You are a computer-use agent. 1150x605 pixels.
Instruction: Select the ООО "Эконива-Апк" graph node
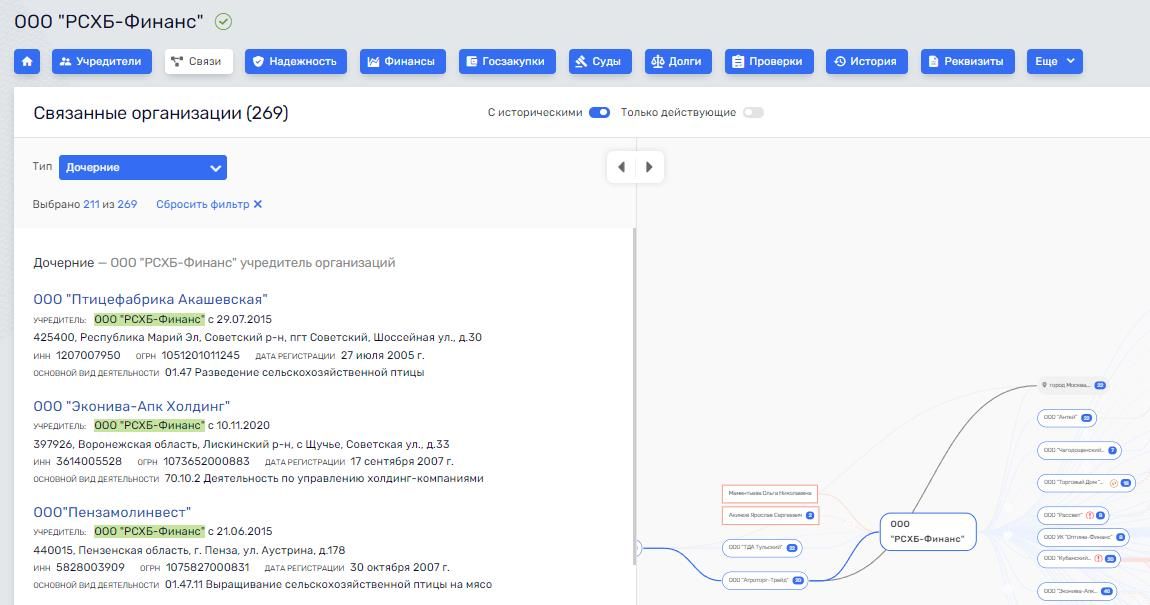[x=1077, y=591]
